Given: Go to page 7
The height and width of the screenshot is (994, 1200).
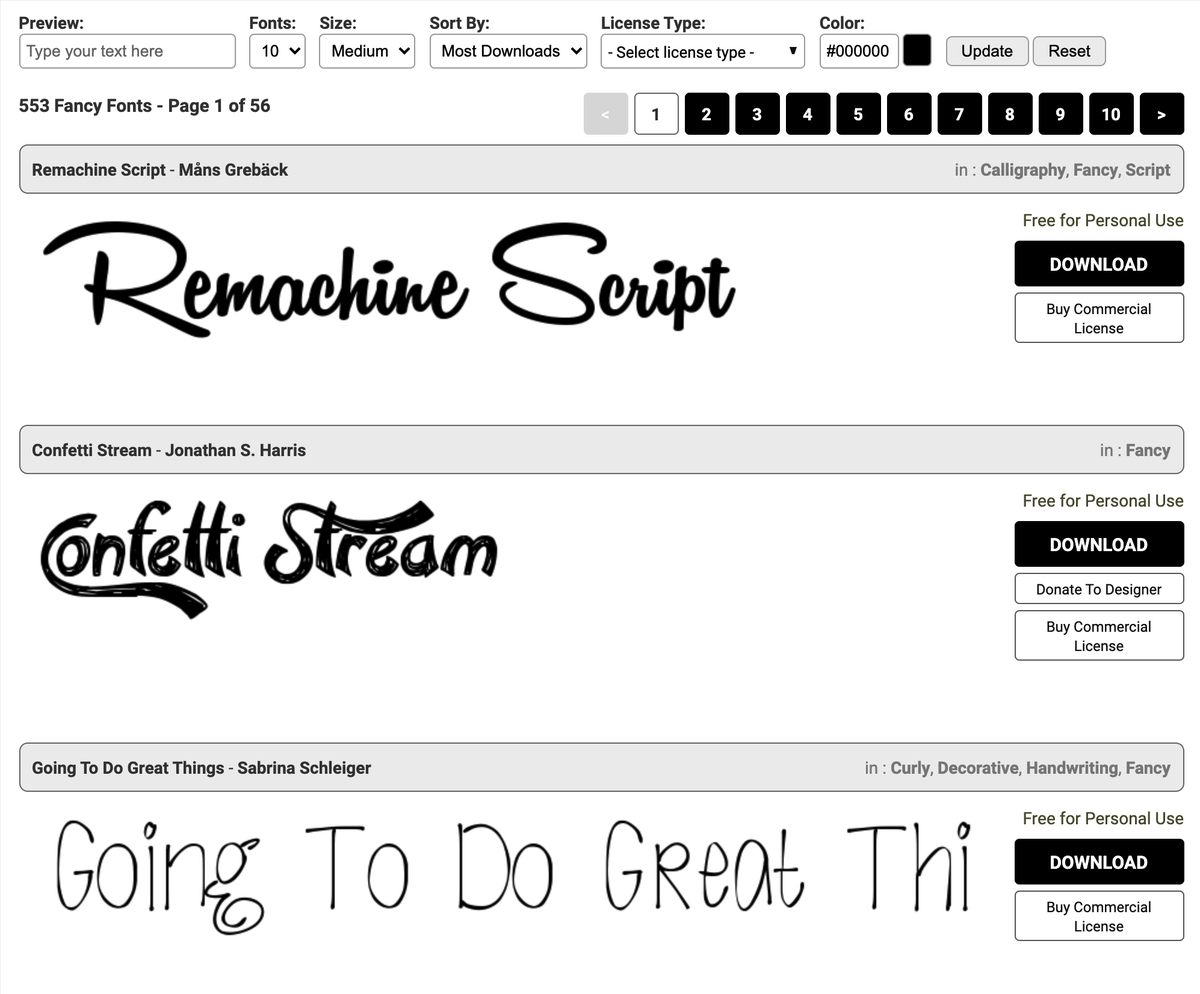Looking at the screenshot, I should pyautogui.click(x=959, y=114).
